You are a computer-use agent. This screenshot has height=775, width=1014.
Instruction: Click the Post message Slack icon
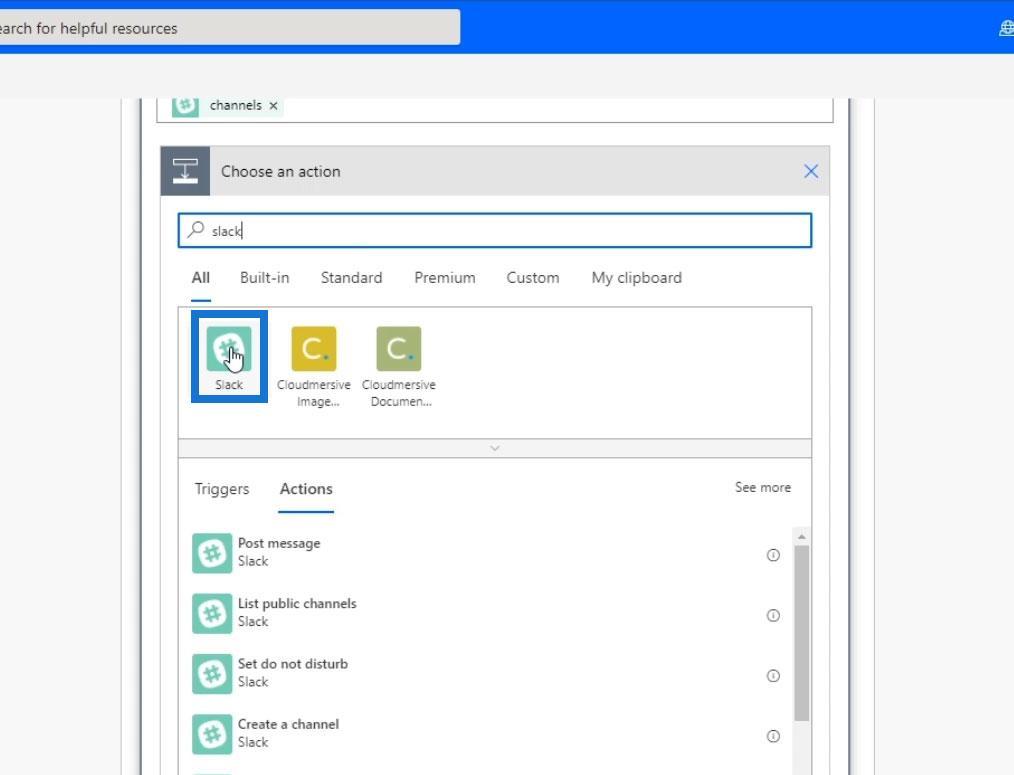pyautogui.click(x=212, y=553)
